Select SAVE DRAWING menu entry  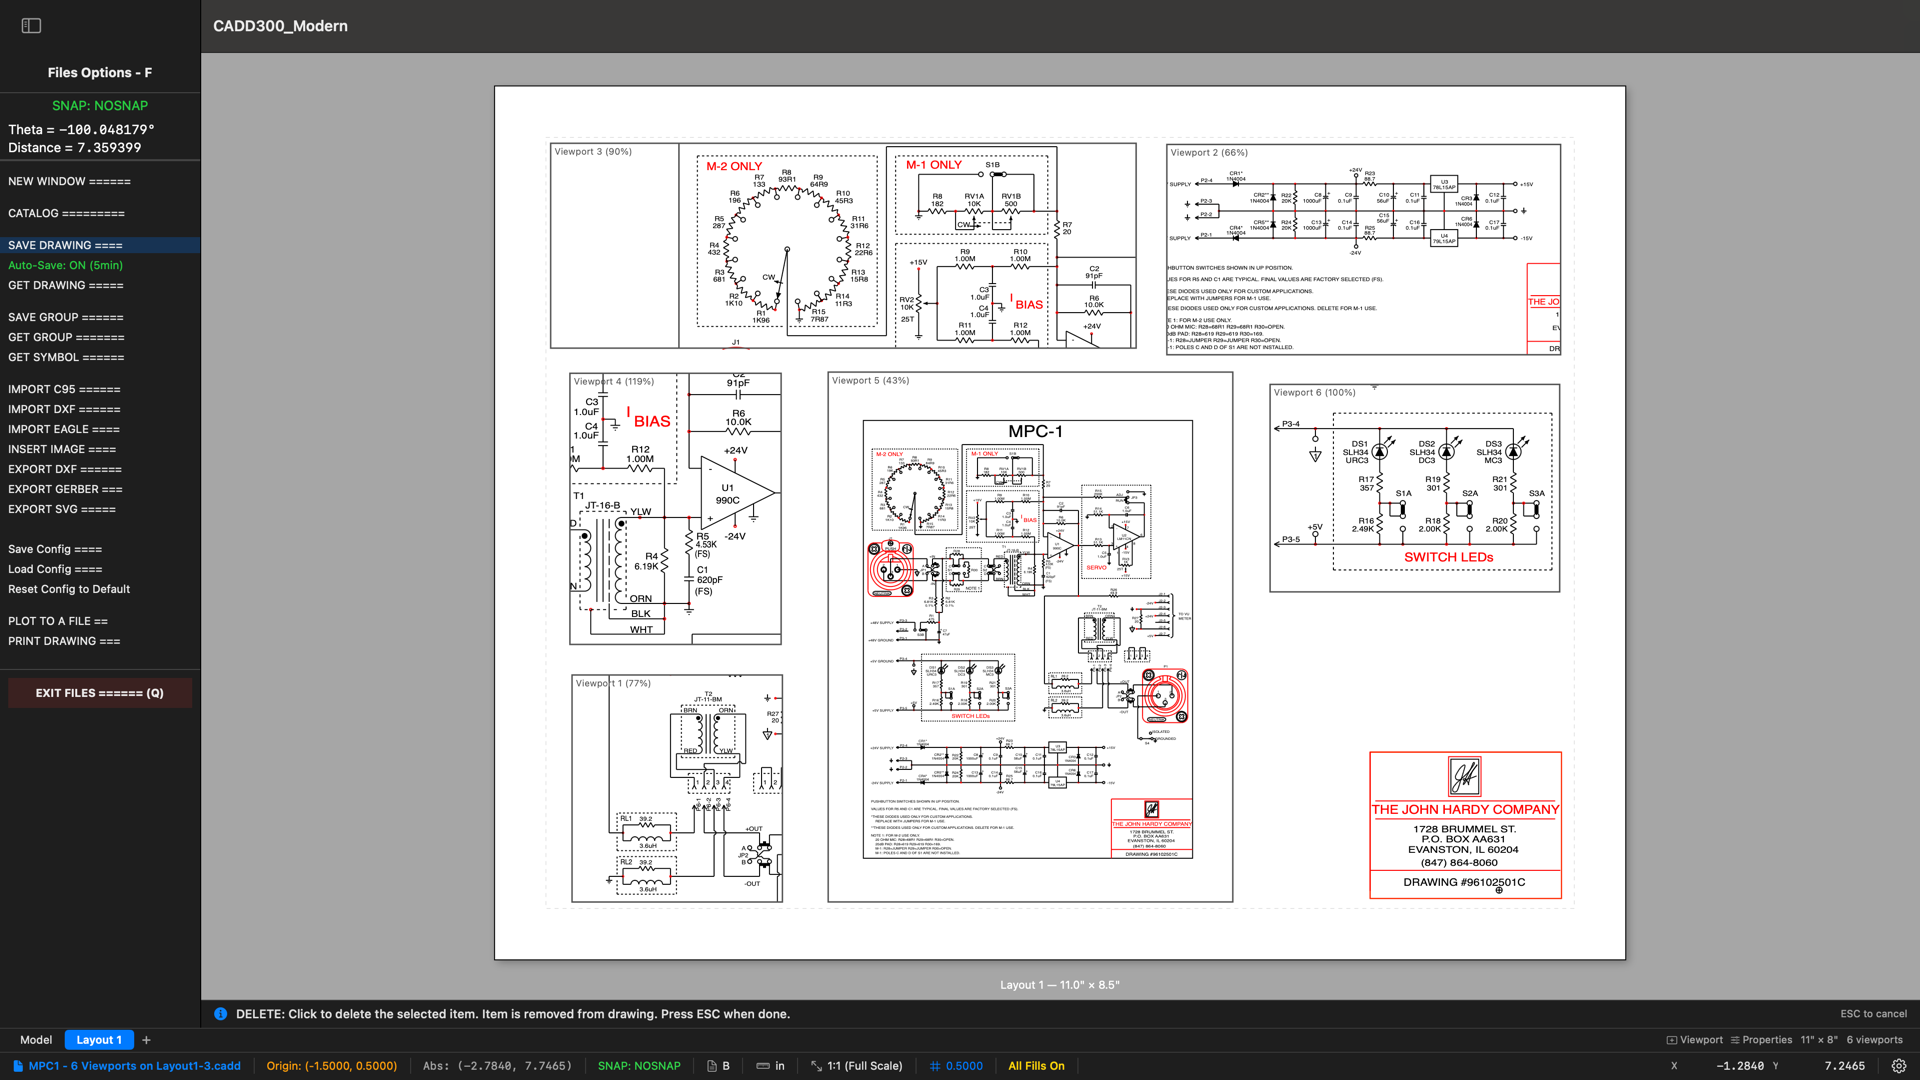click(100, 245)
